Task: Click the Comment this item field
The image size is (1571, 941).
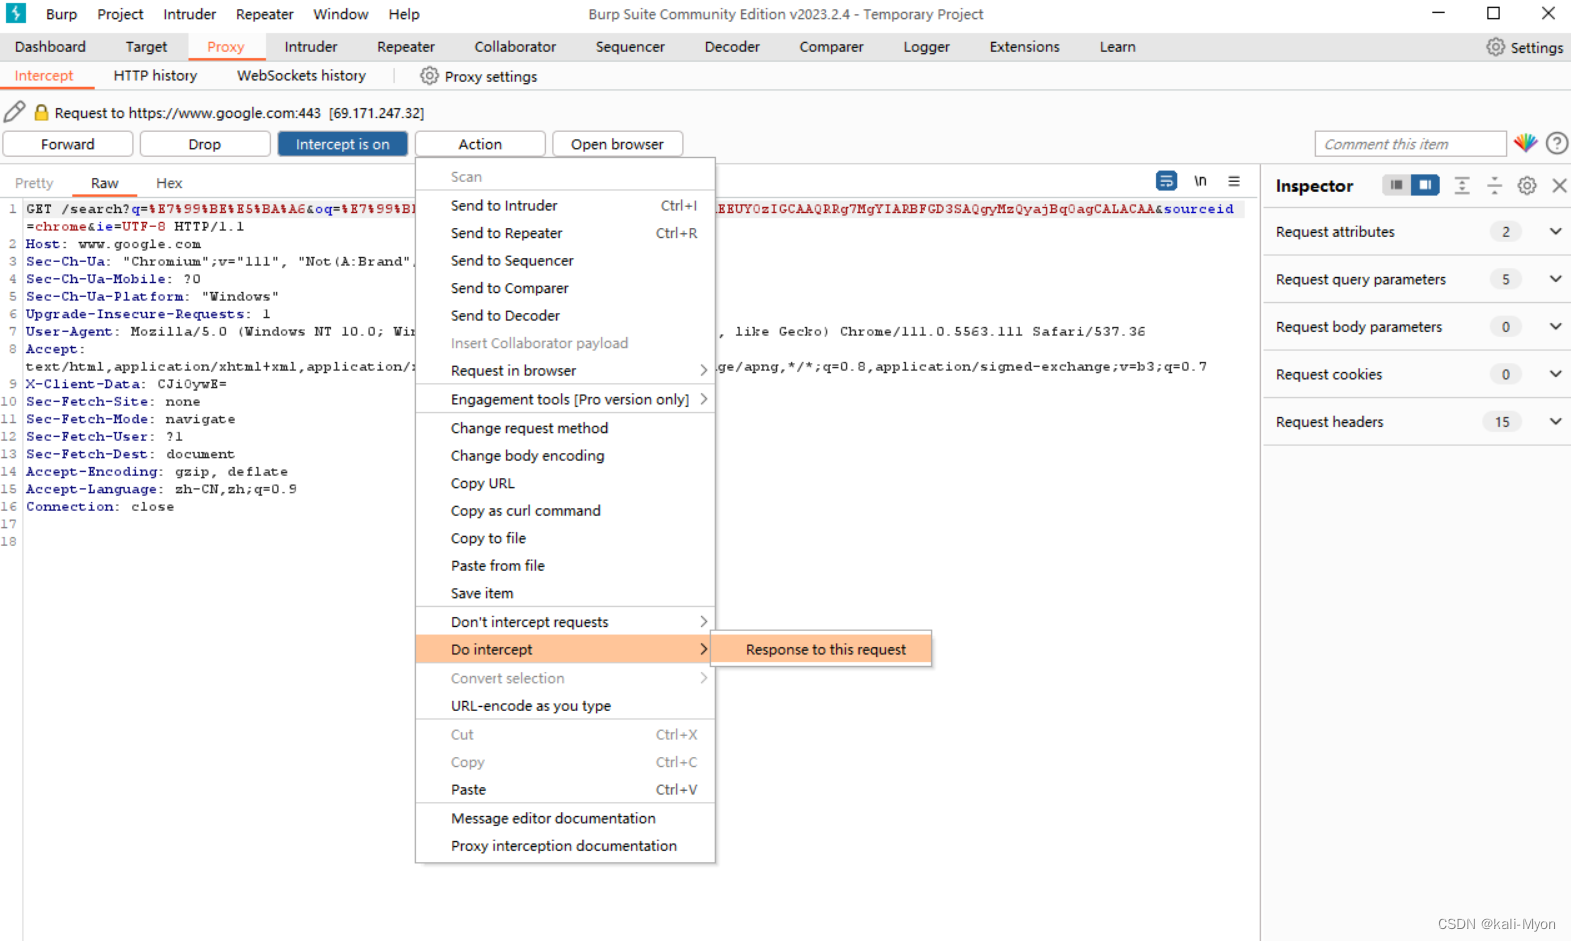Action: tap(1410, 144)
